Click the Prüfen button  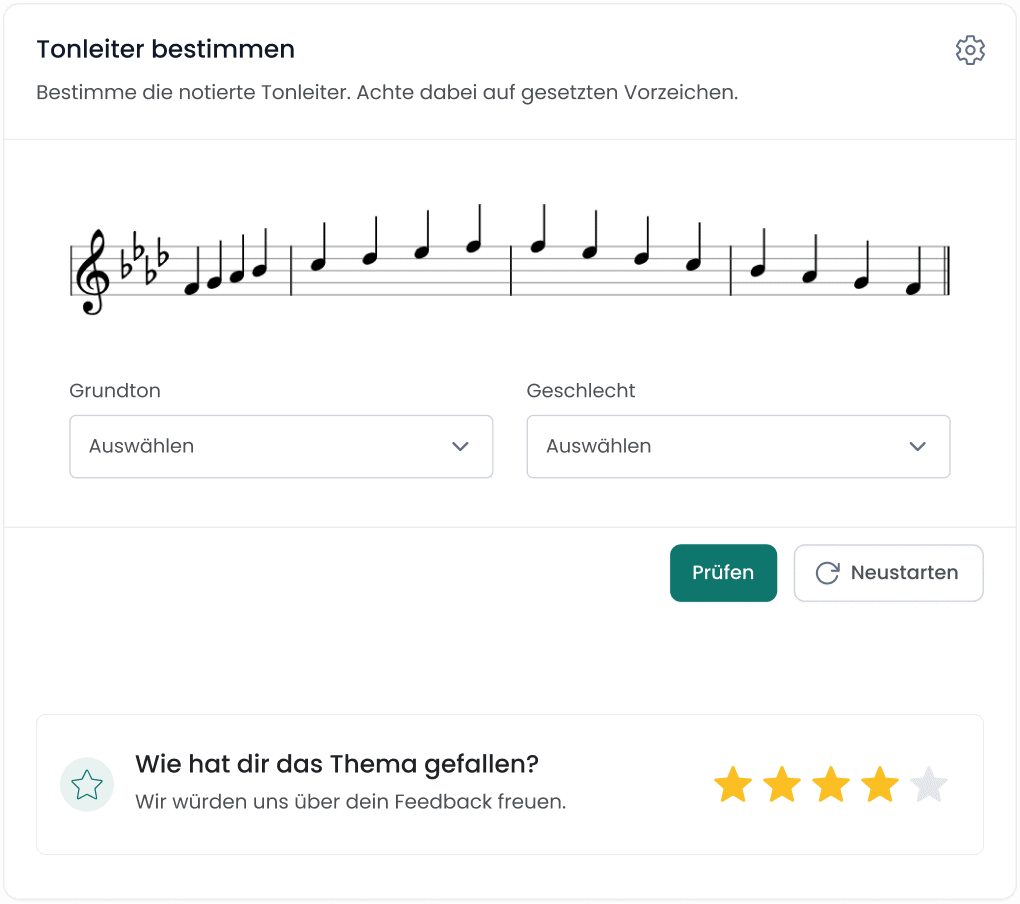pyautogui.click(x=723, y=572)
